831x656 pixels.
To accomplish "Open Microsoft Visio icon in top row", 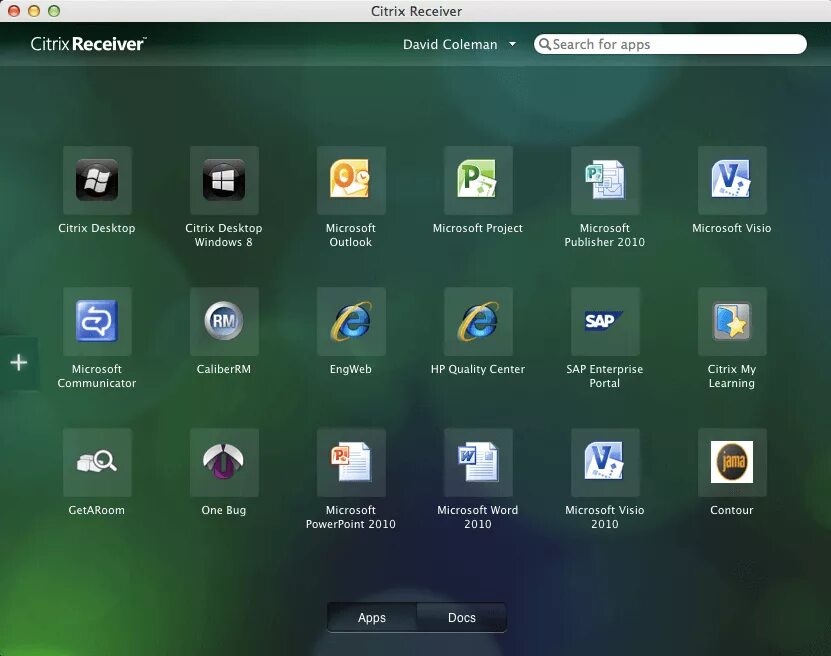I will click(x=732, y=181).
